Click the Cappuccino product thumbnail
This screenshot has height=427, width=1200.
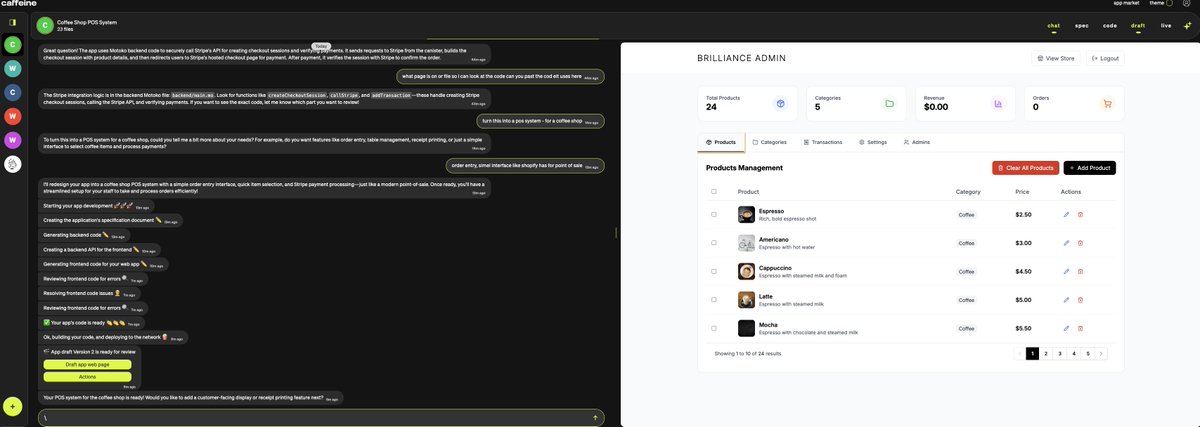(746, 271)
